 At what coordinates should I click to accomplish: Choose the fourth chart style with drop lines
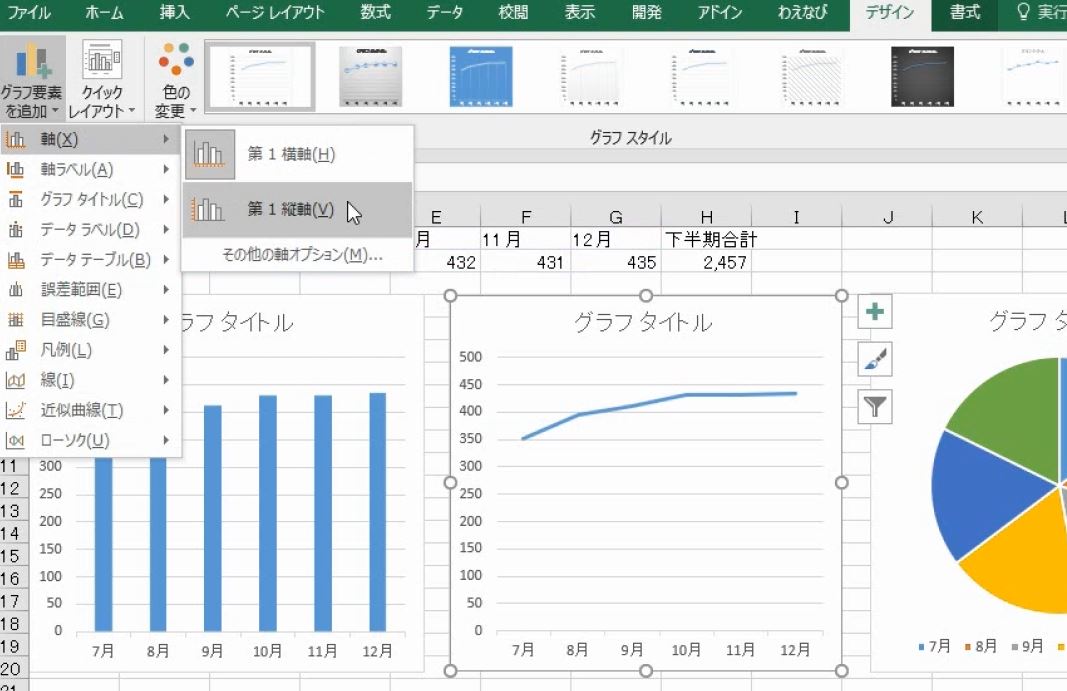point(591,76)
